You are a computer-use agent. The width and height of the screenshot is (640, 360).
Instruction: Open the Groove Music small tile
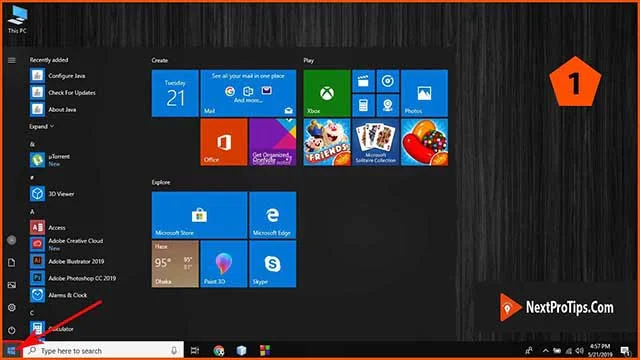[x=388, y=81]
